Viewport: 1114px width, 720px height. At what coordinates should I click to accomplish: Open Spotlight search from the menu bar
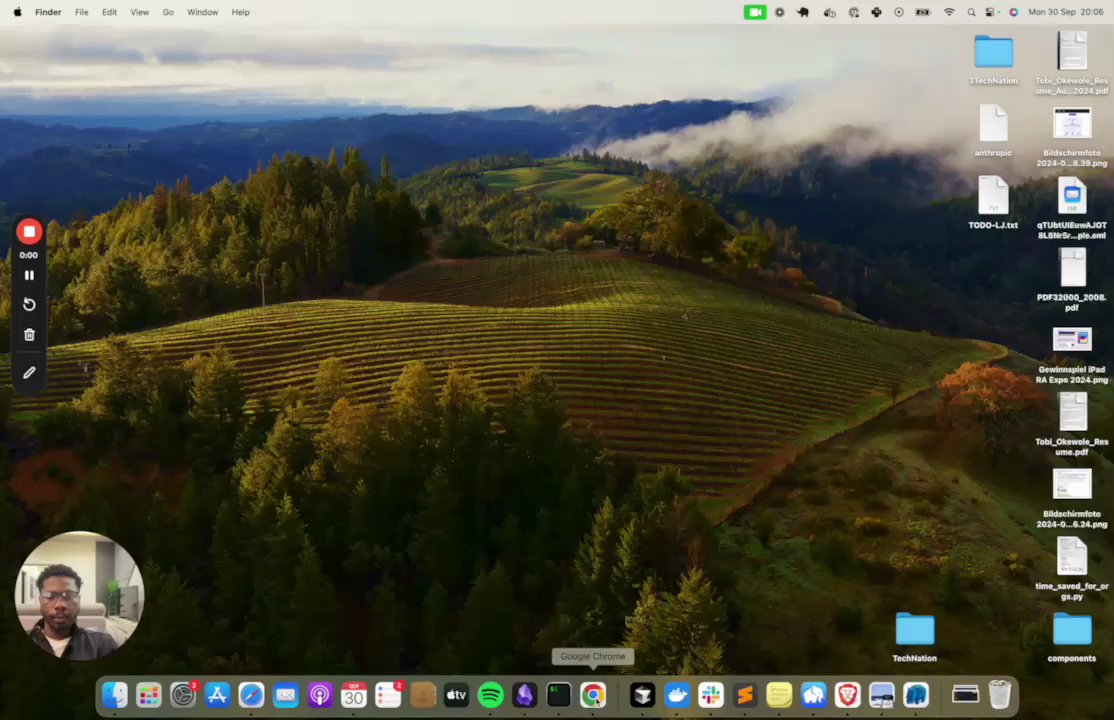pos(971,12)
